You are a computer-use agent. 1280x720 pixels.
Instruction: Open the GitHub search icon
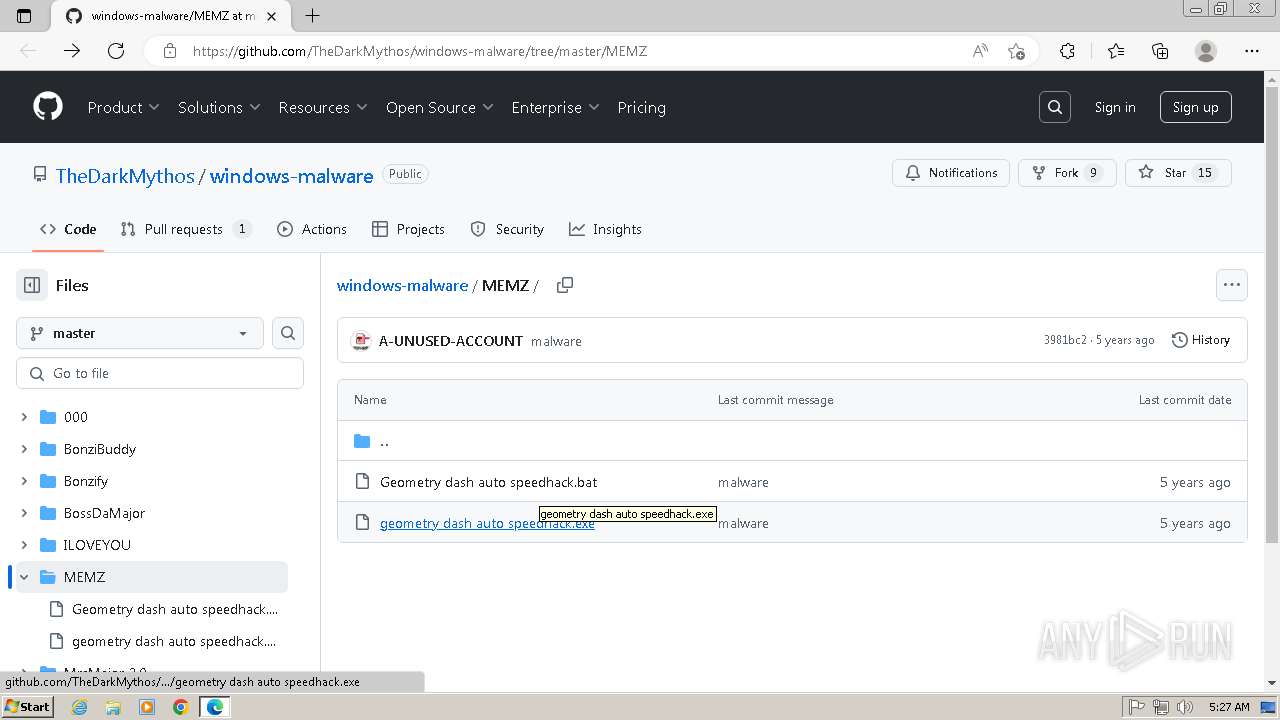[x=1055, y=107]
